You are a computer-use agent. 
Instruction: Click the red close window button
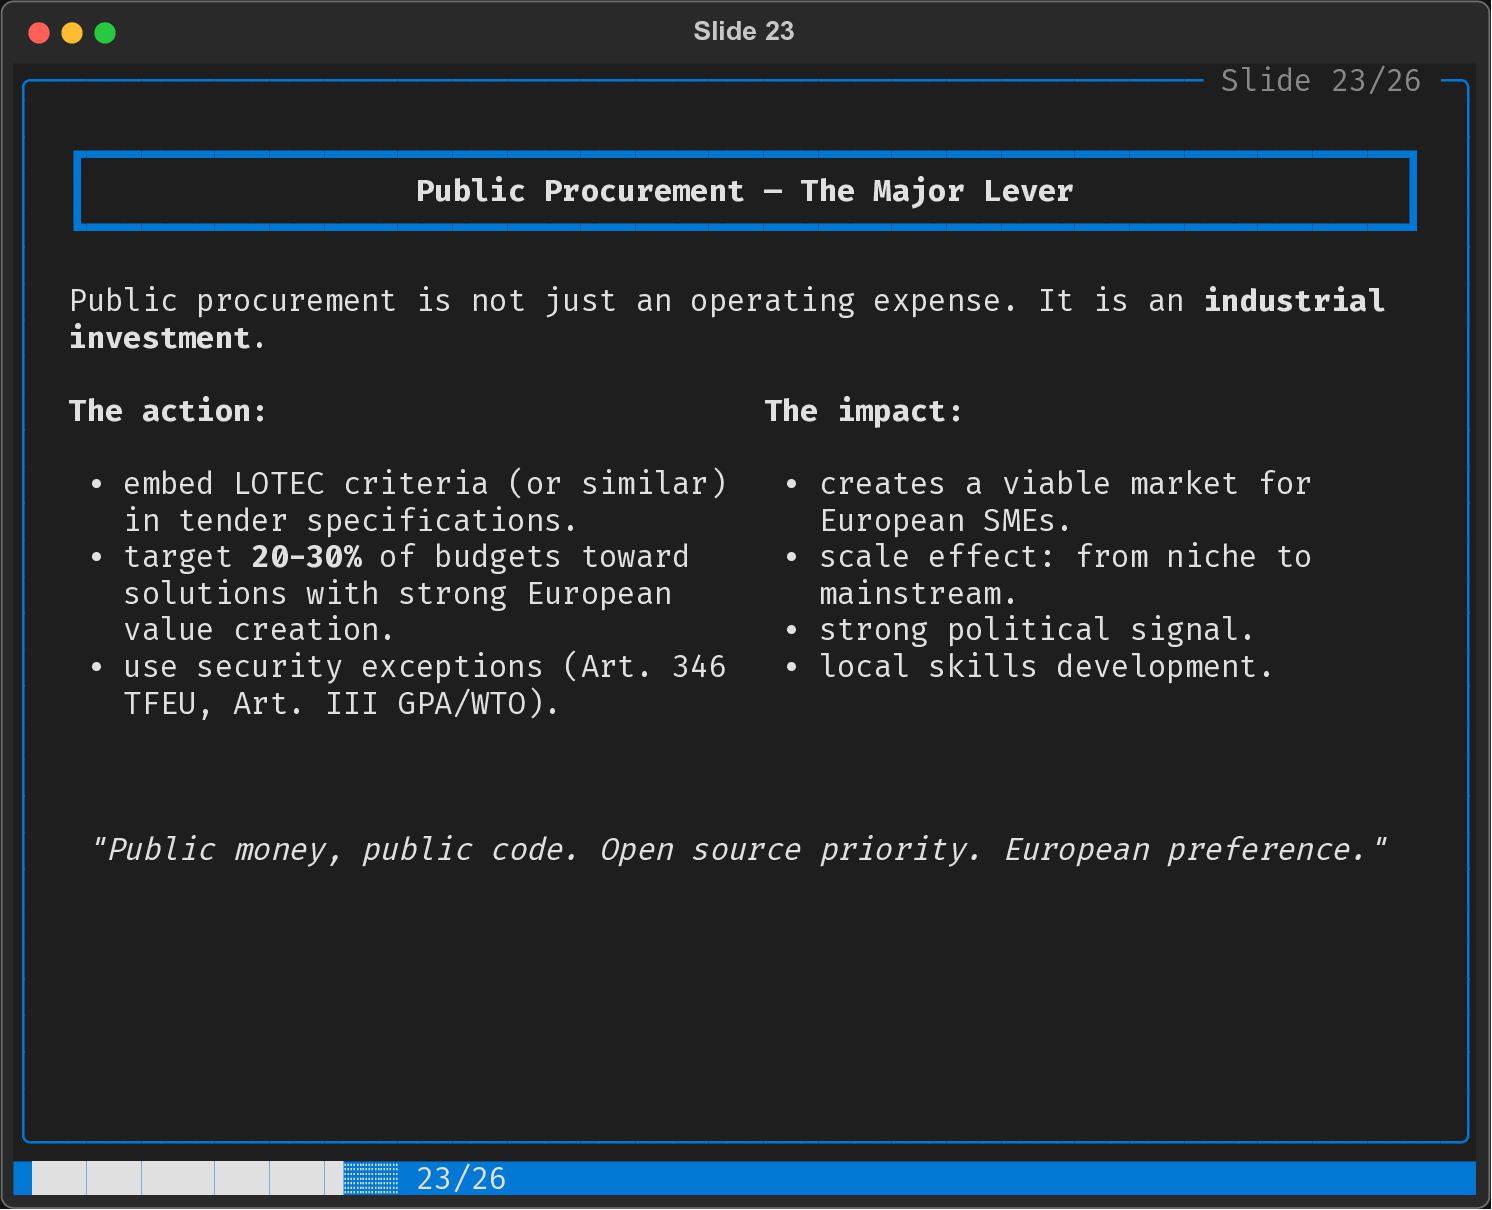pos(39,33)
